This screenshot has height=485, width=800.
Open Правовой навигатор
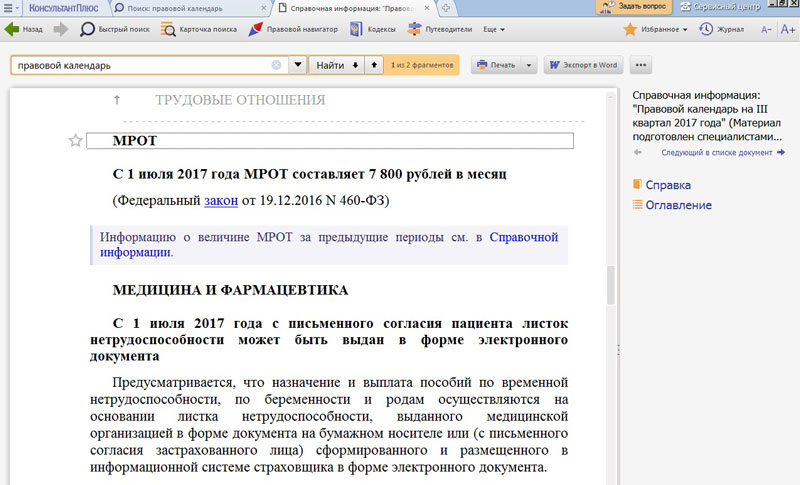coord(292,29)
